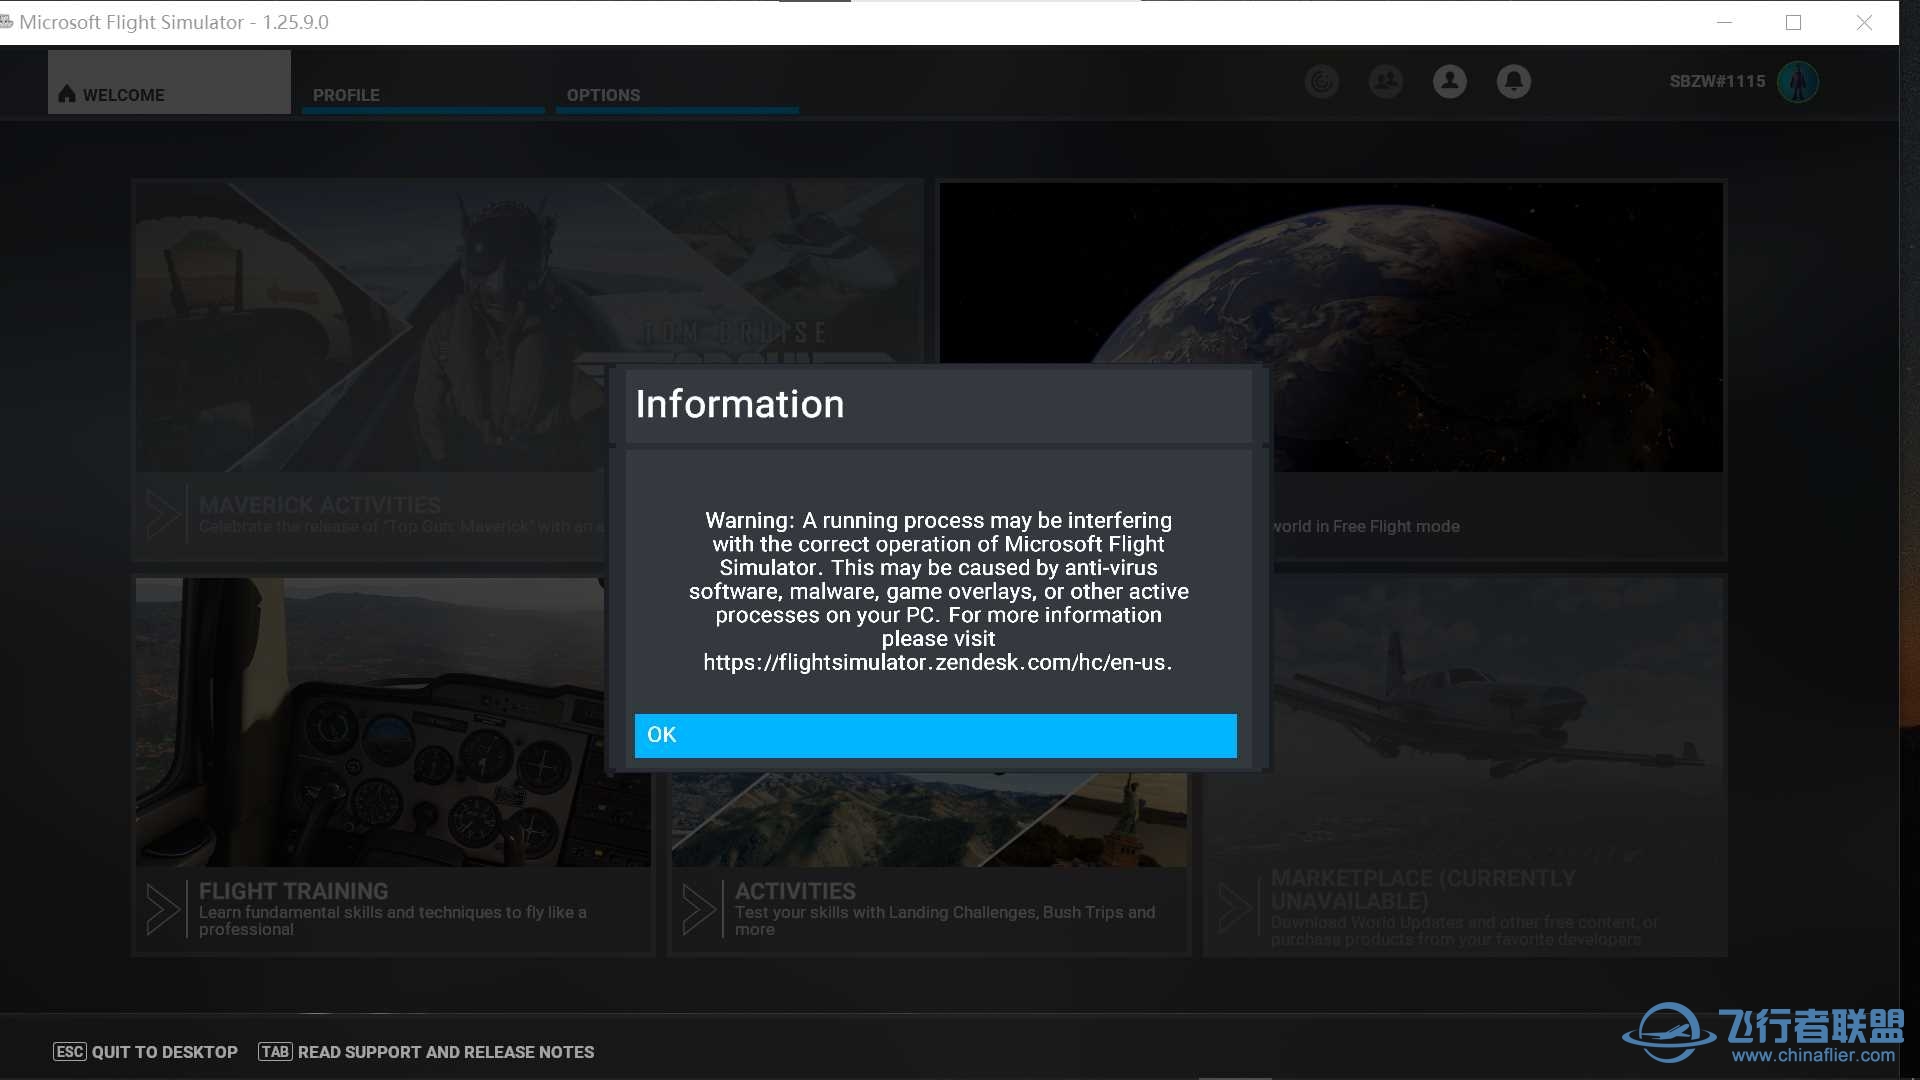Open the circular target icon in the header
This screenshot has width=1920, height=1080.
(1322, 81)
